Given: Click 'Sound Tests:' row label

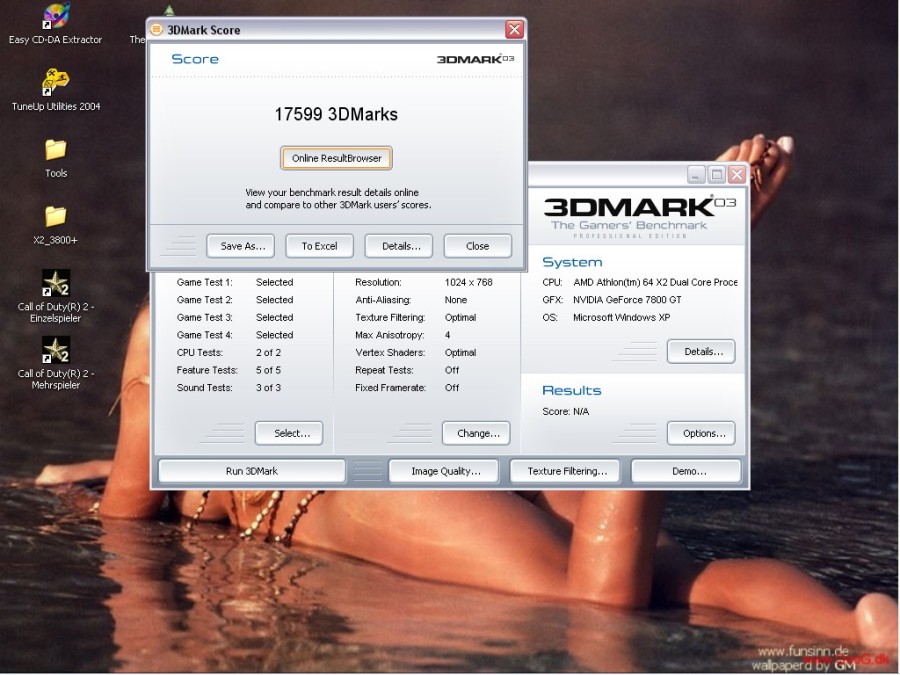Looking at the screenshot, I should [204, 387].
